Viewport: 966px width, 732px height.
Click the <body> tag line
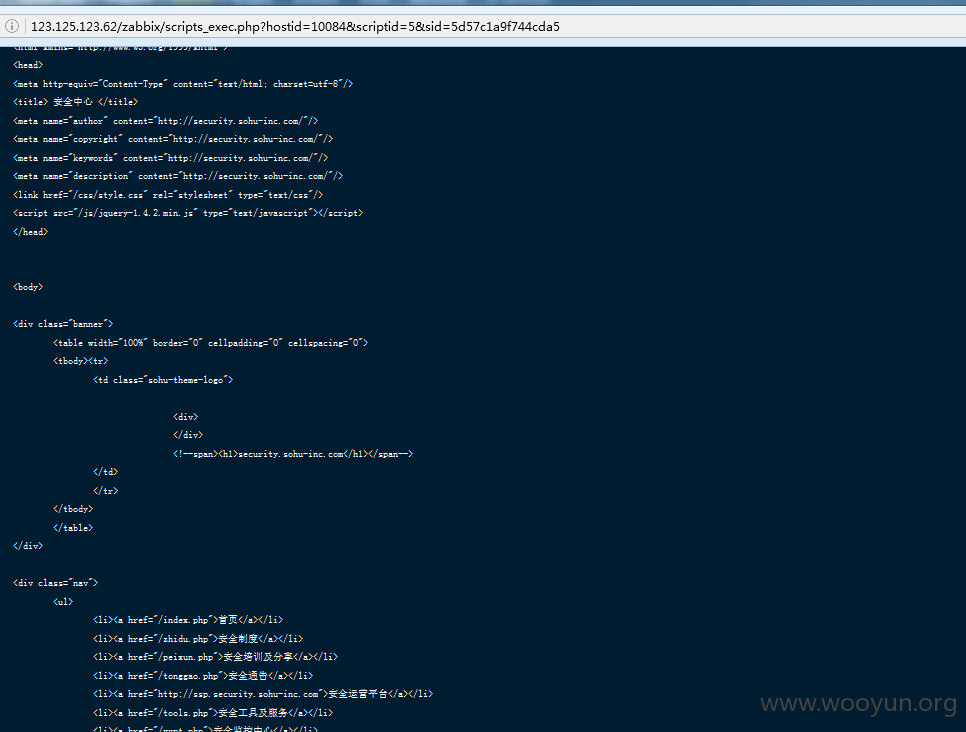[28, 287]
